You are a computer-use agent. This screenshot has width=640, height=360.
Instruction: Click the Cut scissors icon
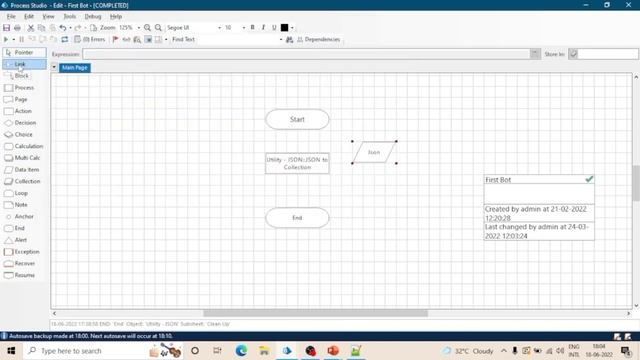(31, 28)
